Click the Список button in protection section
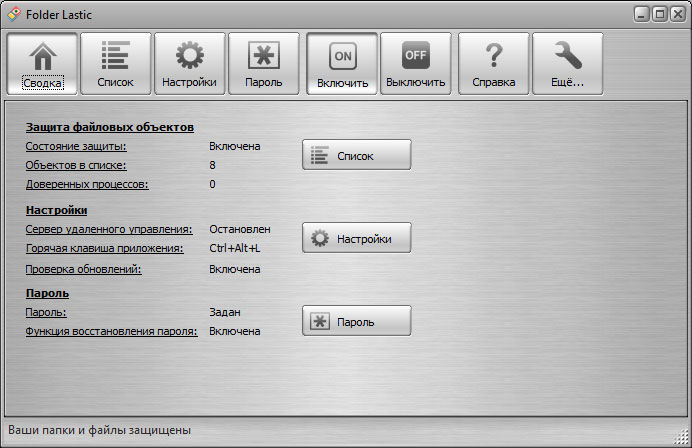 [356, 155]
